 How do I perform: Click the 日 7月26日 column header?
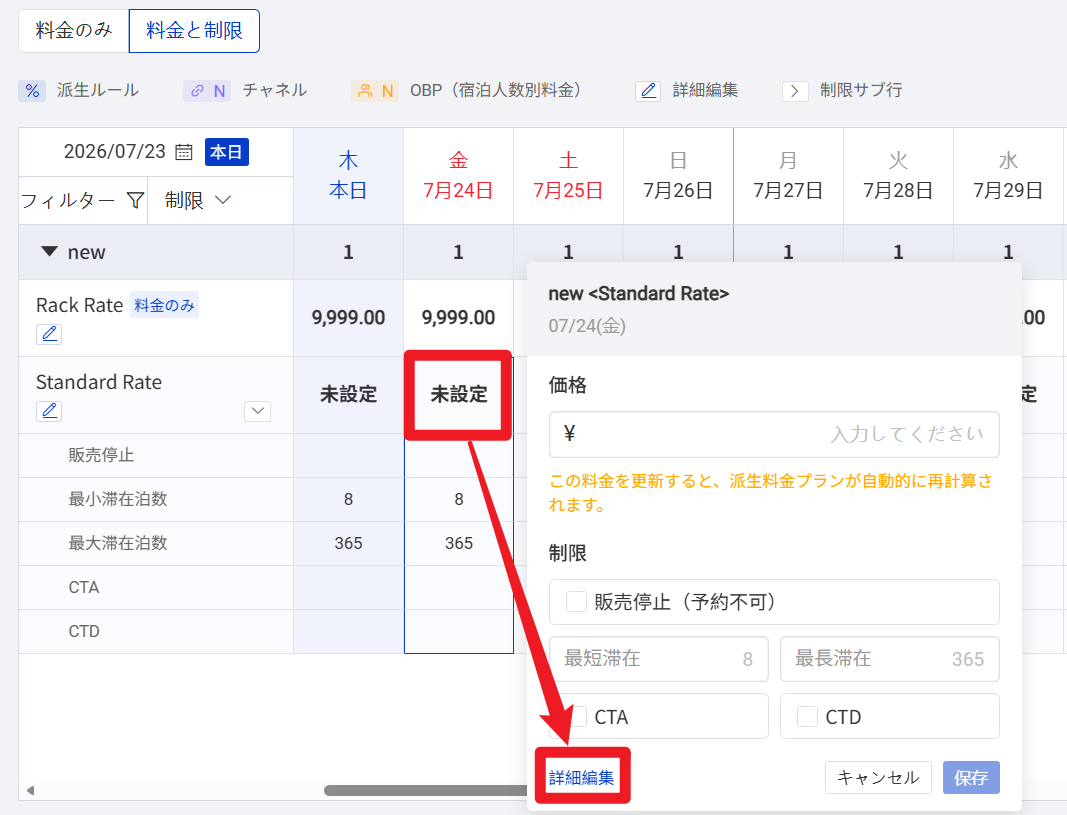[678, 176]
